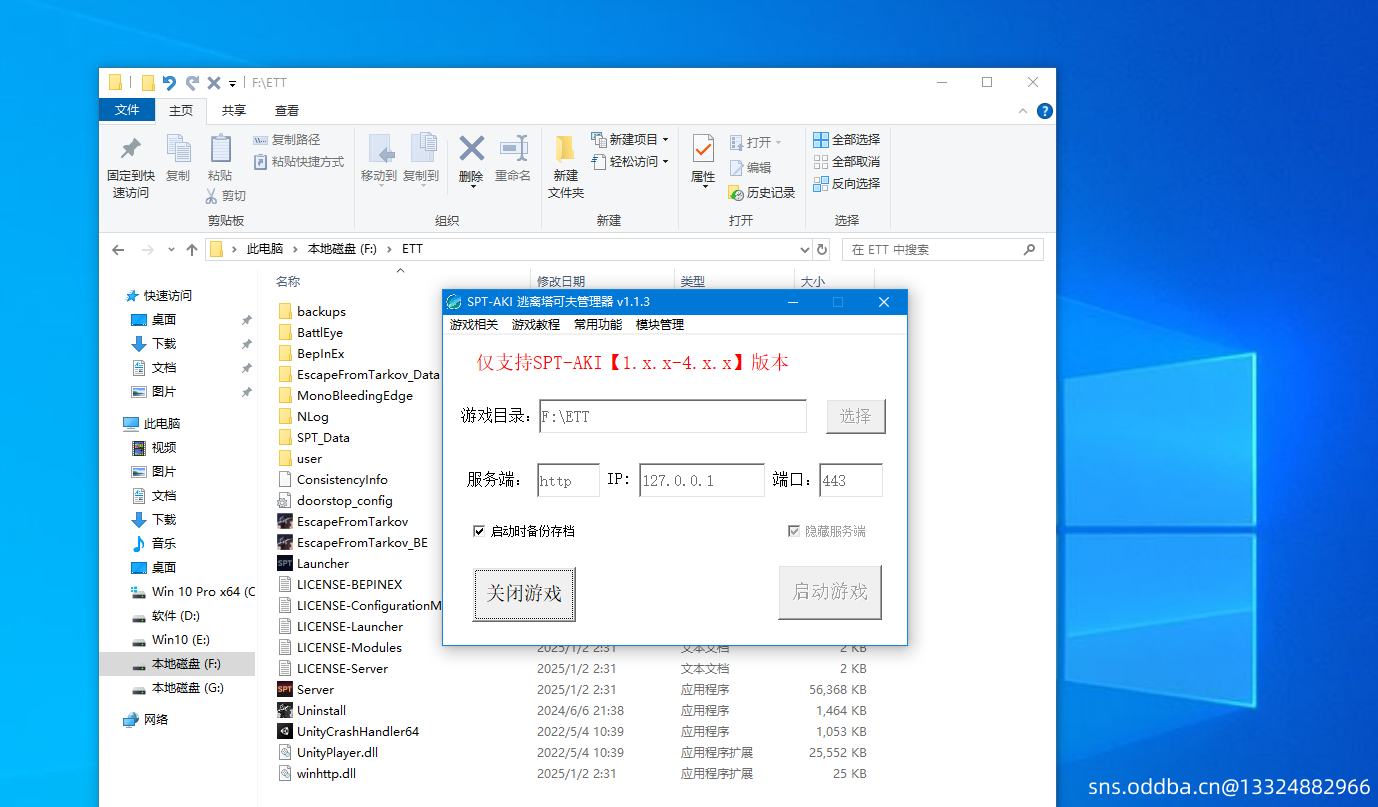Select 视频 in the navigation pane

point(164,448)
